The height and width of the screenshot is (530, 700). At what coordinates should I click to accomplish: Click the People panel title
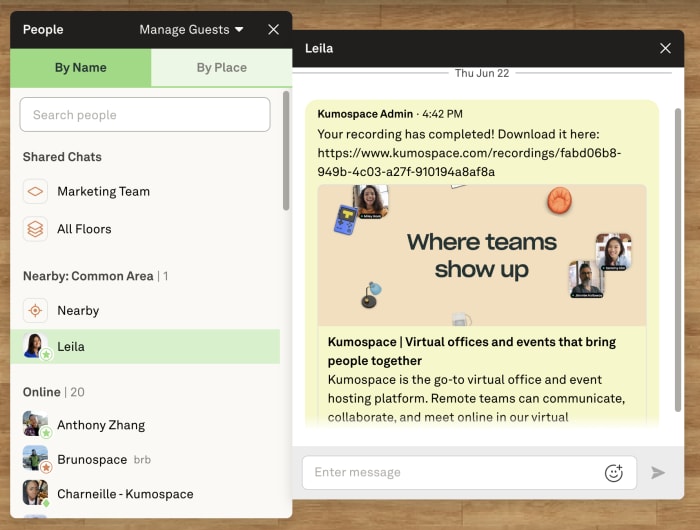click(x=43, y=29)
